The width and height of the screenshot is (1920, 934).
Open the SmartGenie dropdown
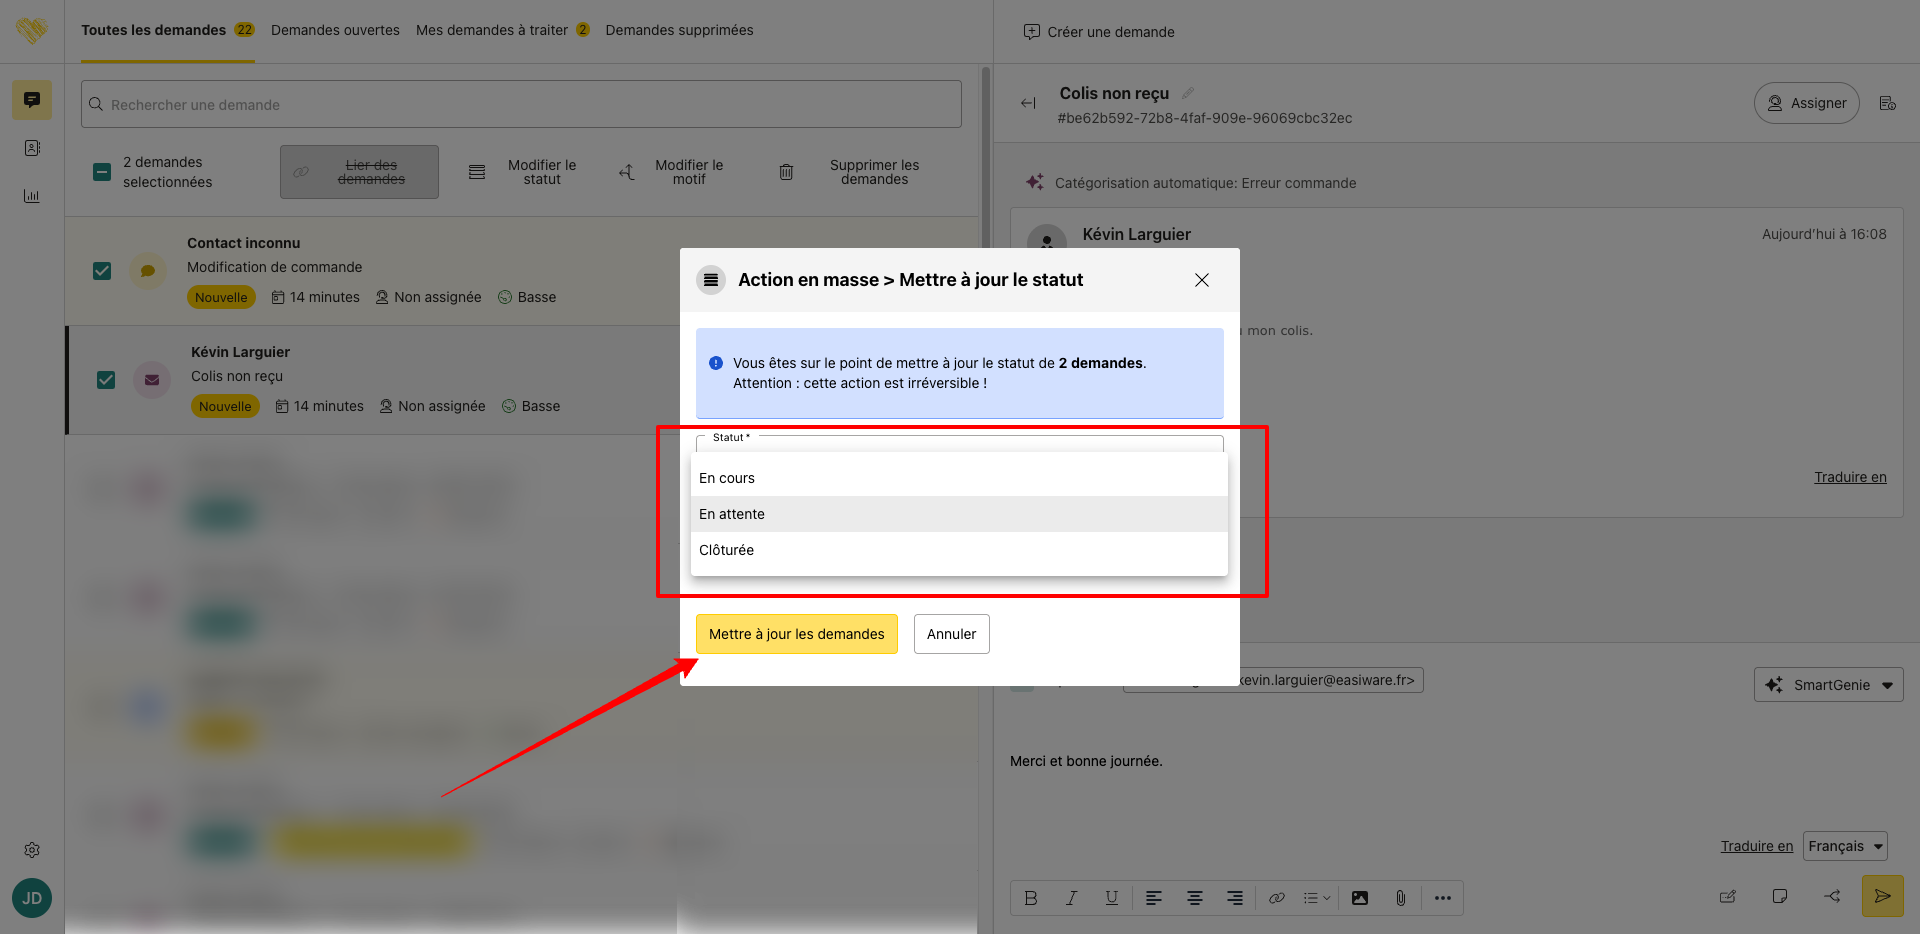point(1828,685)
